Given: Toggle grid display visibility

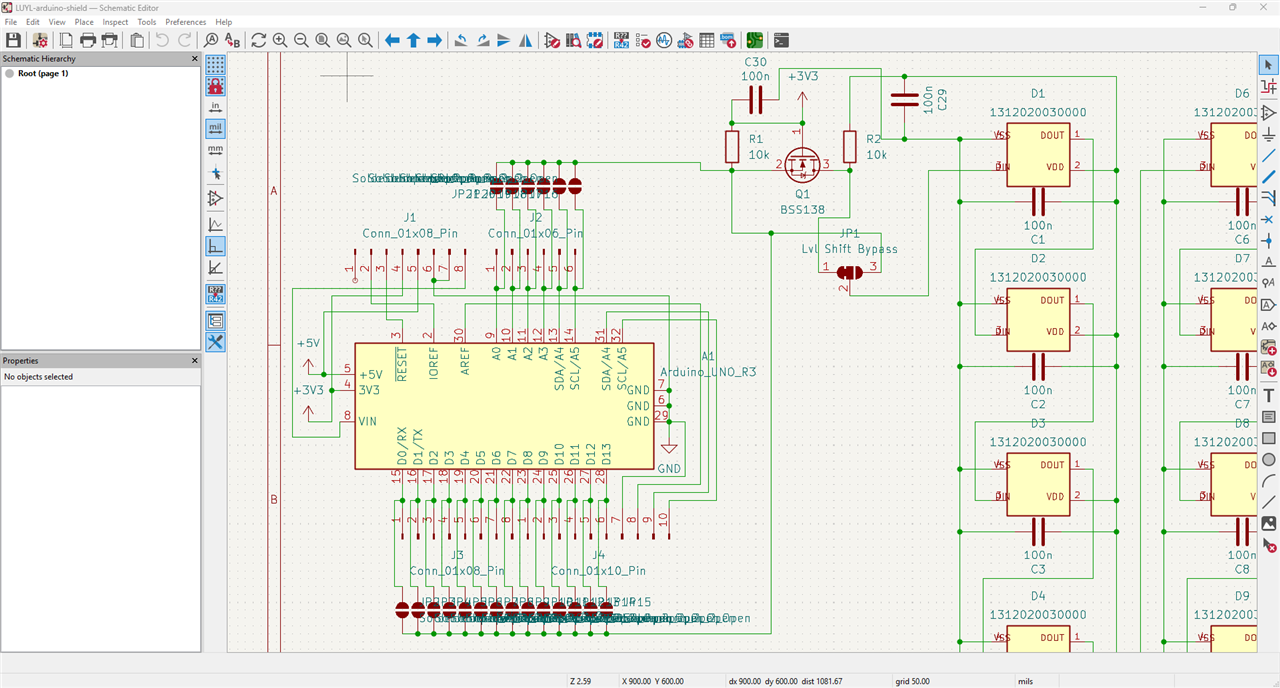Looking at the screenshot, I should coord(215,65).
